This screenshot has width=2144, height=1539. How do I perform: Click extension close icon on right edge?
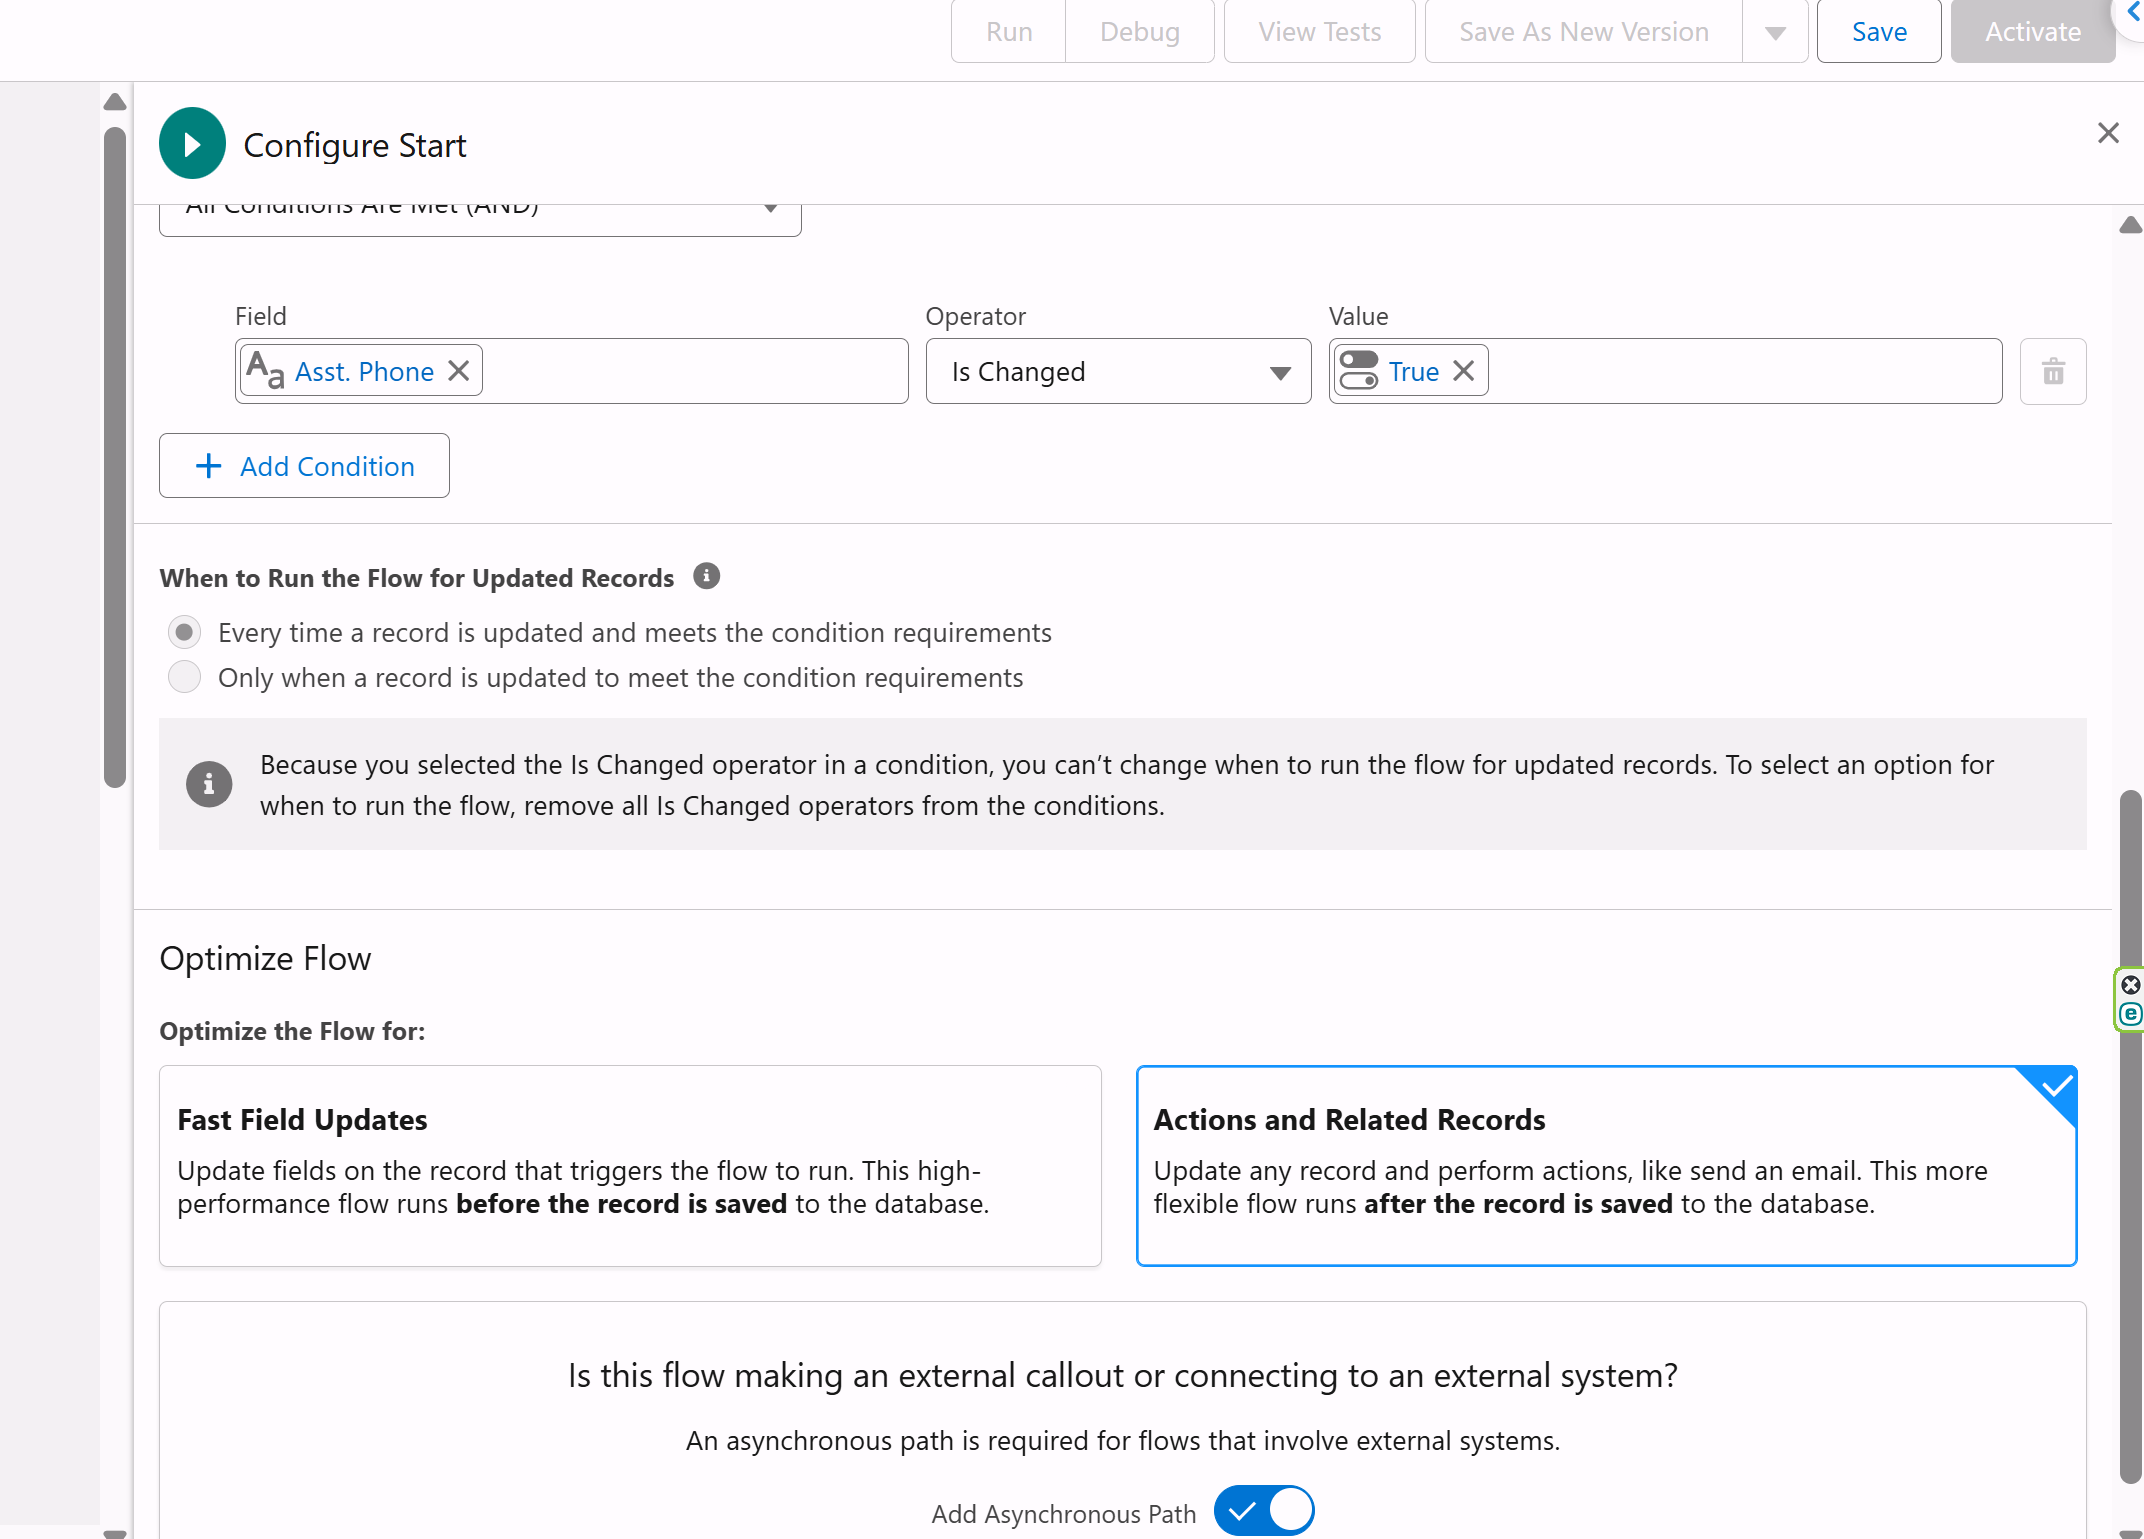pyautogui.click(x=2131, y=984)
